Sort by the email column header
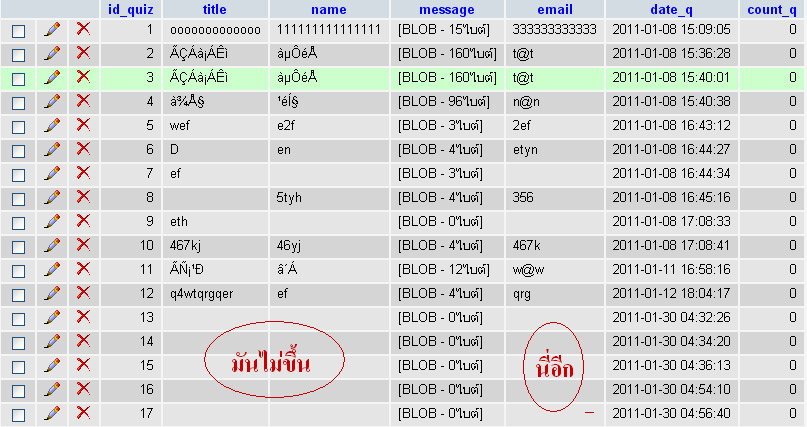This screenshot has height=427, width=807. (555, 9)
